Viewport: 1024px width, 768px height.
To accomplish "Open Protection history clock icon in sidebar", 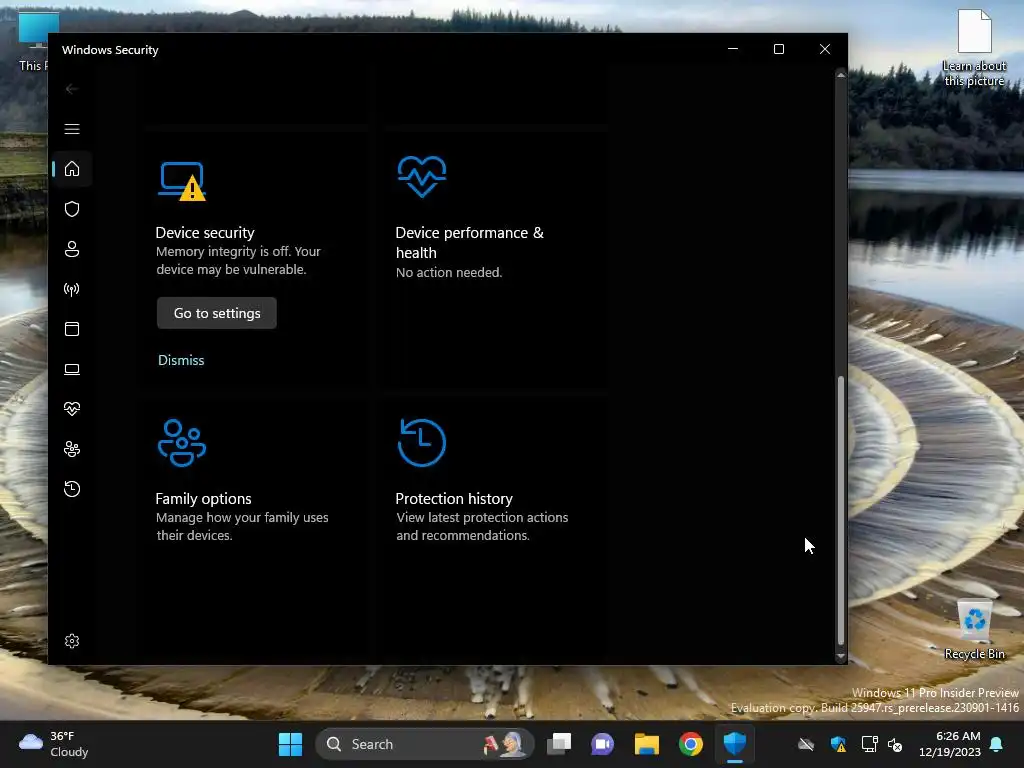I will (x=72, y=488).
